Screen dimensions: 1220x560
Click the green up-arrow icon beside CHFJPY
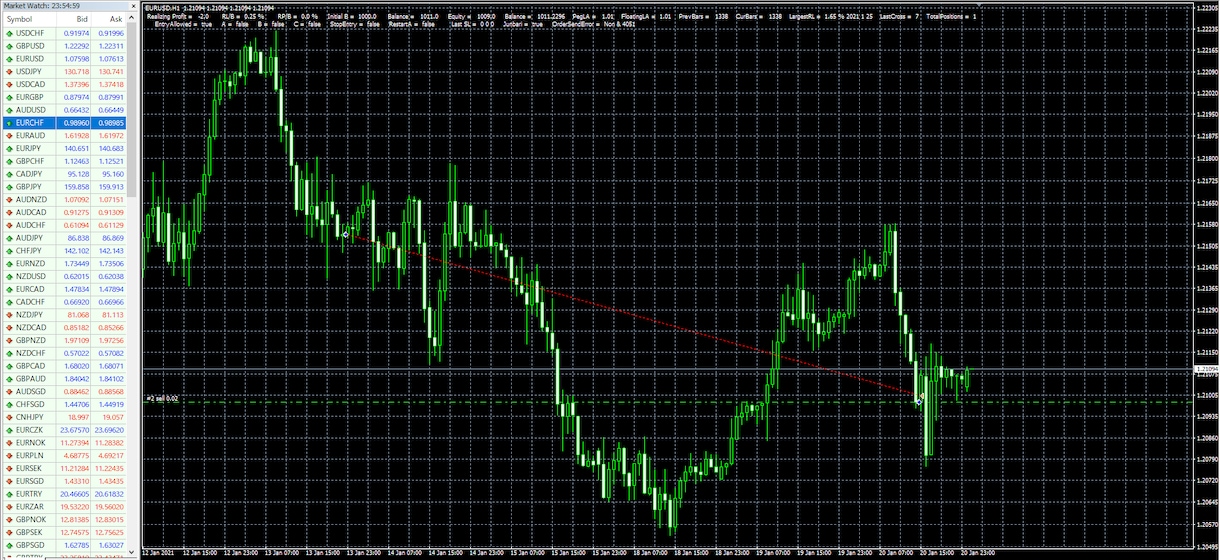coord(9,251)
